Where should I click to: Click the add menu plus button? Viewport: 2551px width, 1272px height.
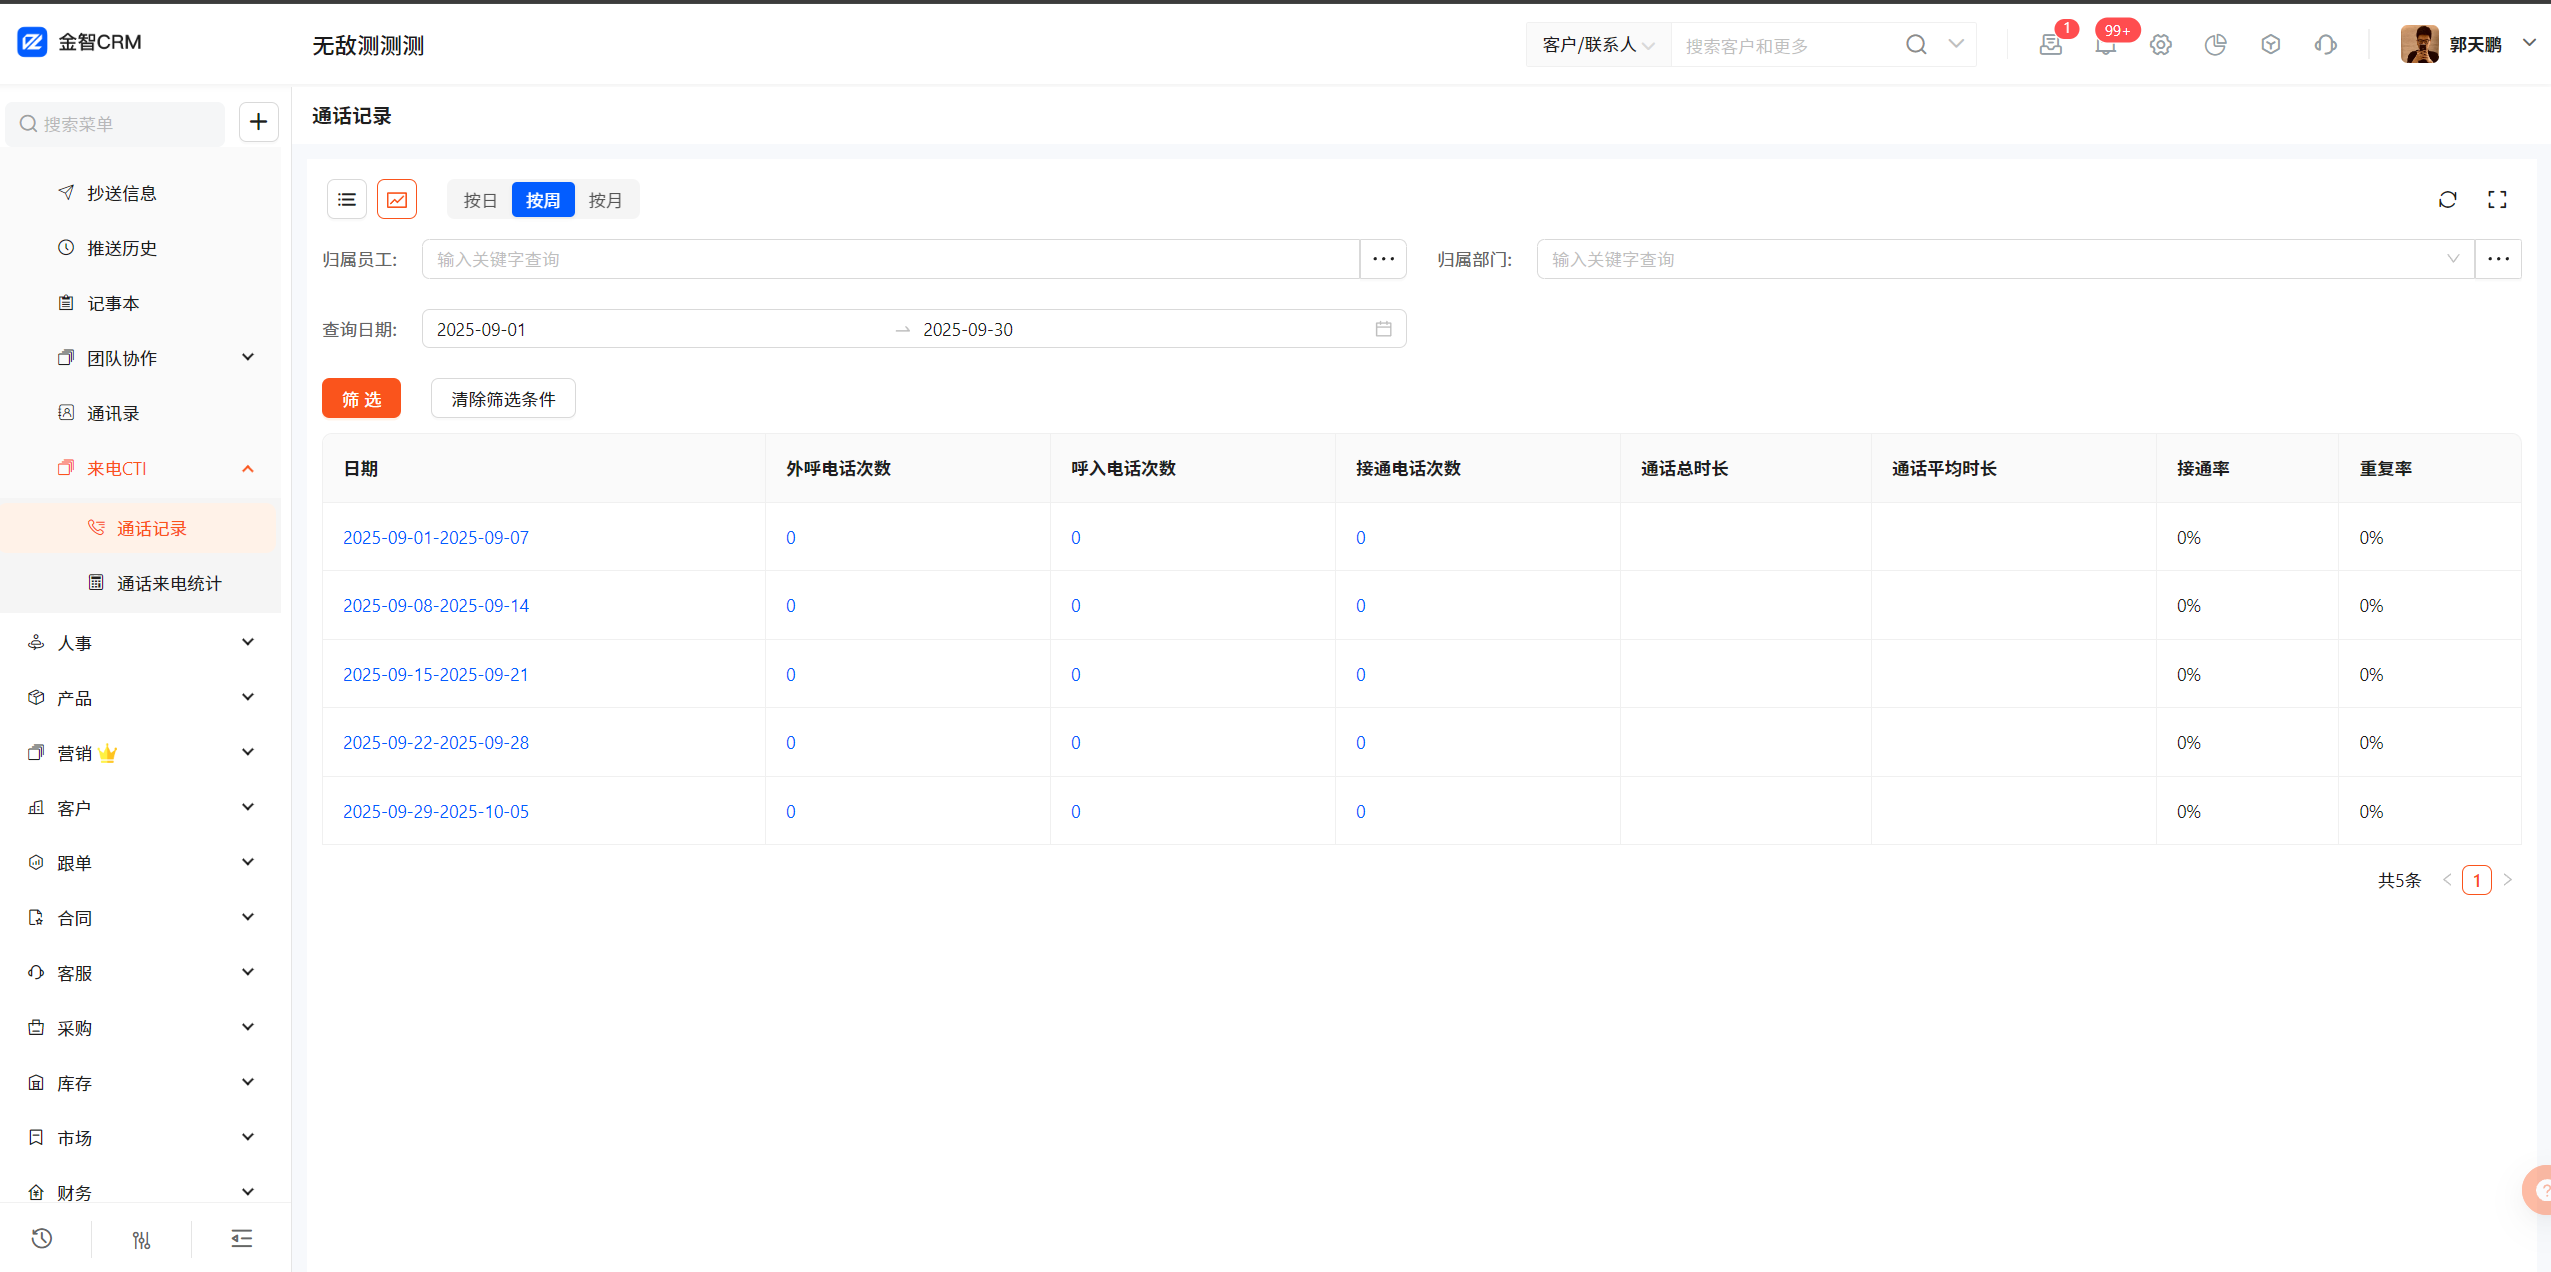pyautogui.click(x=258, y=122)
